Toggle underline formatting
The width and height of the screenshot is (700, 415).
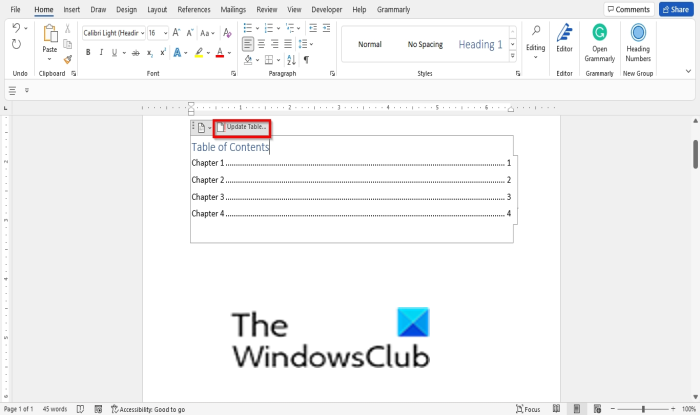coord(114,53)
